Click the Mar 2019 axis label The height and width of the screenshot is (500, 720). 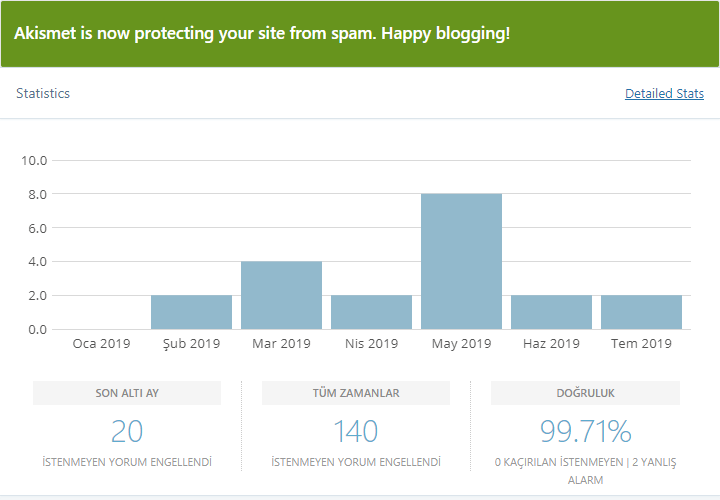tap(281, 343)
